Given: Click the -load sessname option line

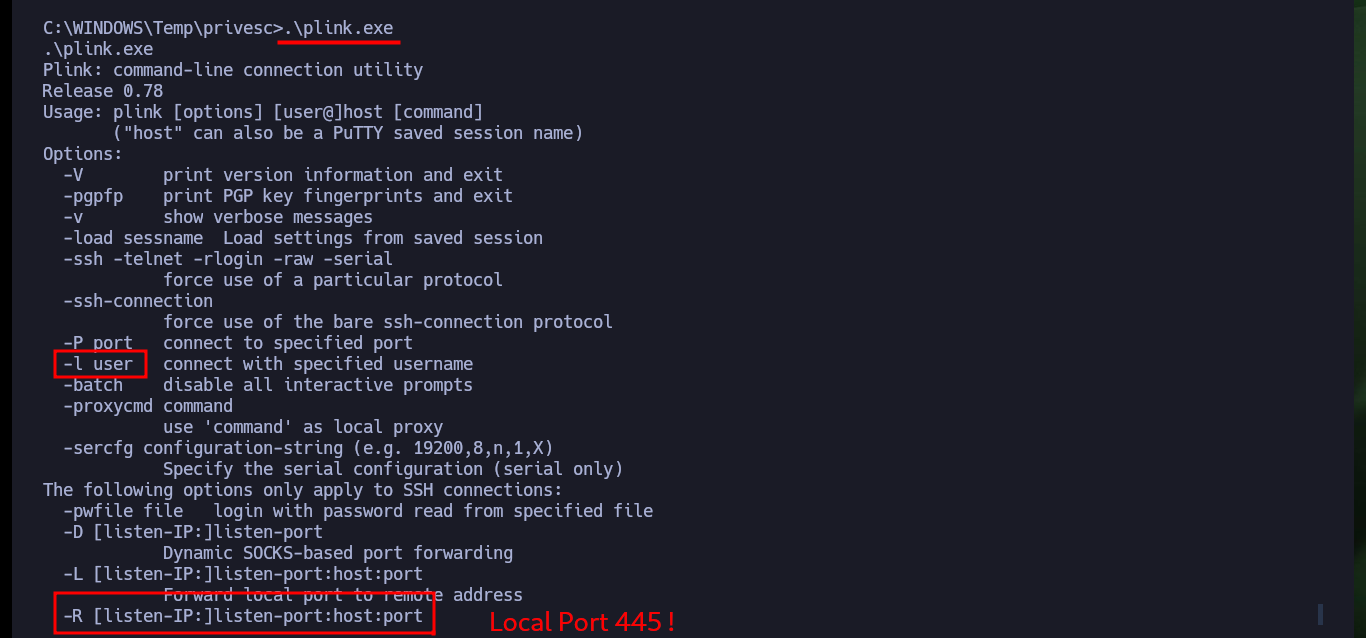Looking at the screenshot, I should tap(303, 238).
